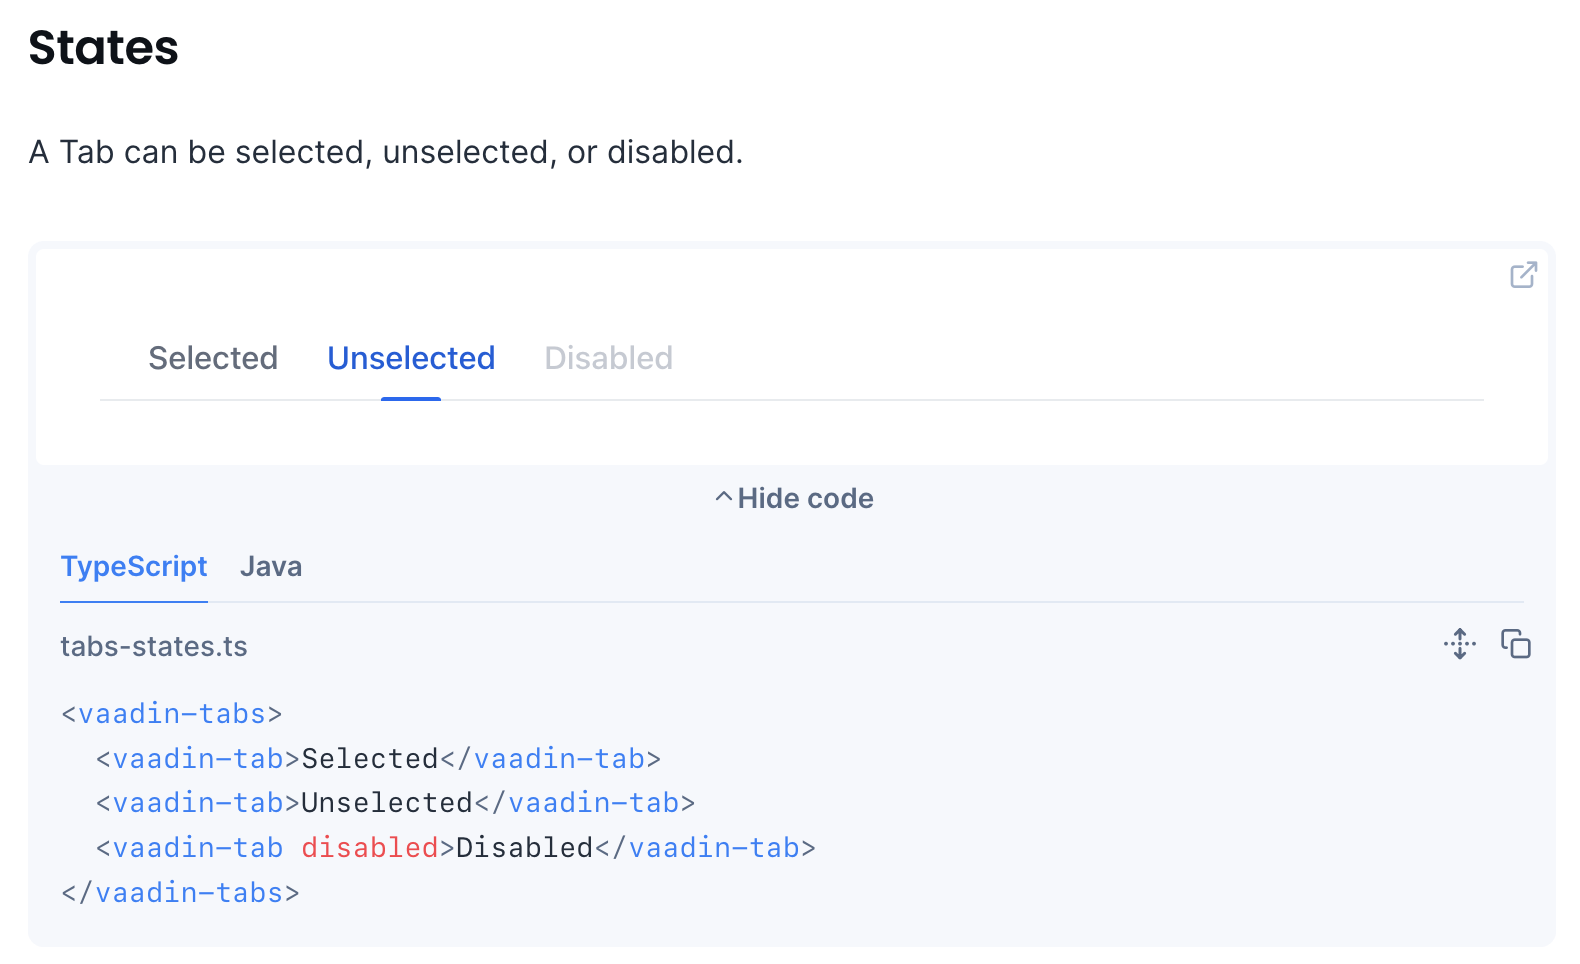Image resolution: width=1580 pixels, height=964 pixels.
Task: Select the TypeScript code tab
Action: pyautogui.click(x=133, y=566)
